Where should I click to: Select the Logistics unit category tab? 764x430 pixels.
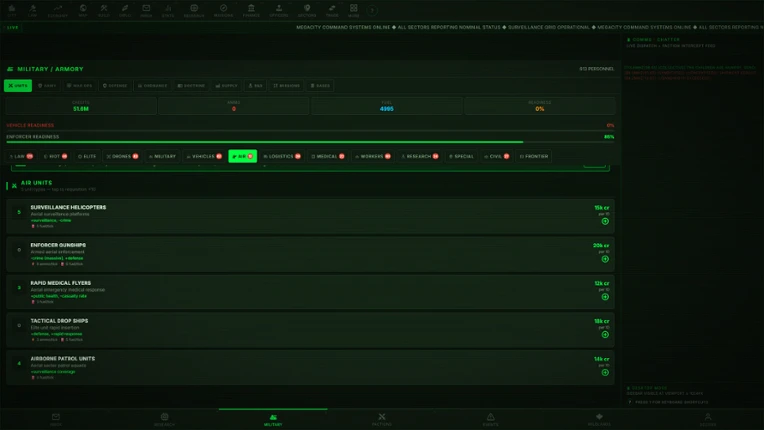tap(282, 156)
